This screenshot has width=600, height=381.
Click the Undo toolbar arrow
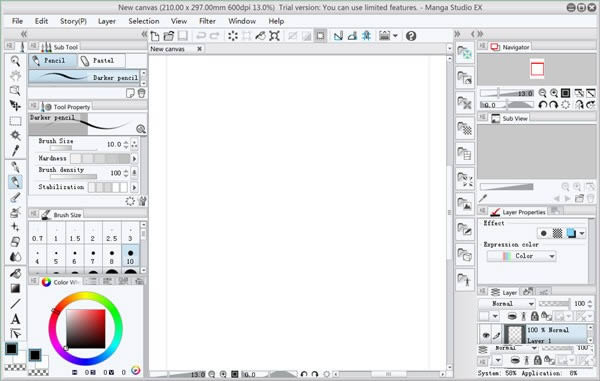[201, 36]
